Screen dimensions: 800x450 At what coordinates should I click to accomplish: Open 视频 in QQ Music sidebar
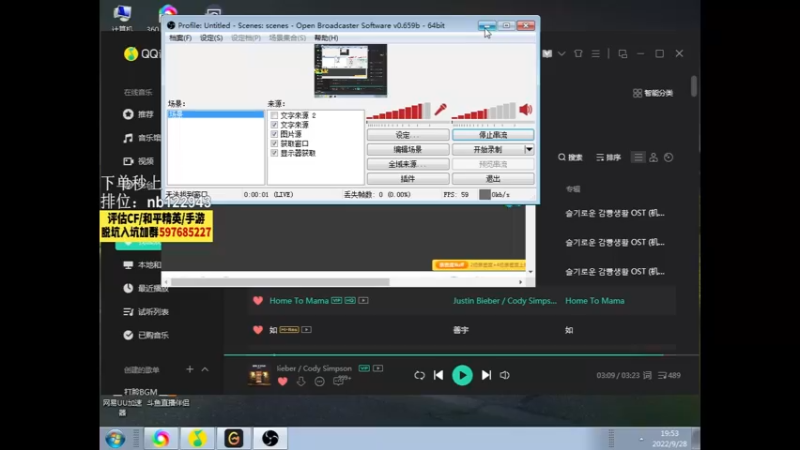pos(139,161)
